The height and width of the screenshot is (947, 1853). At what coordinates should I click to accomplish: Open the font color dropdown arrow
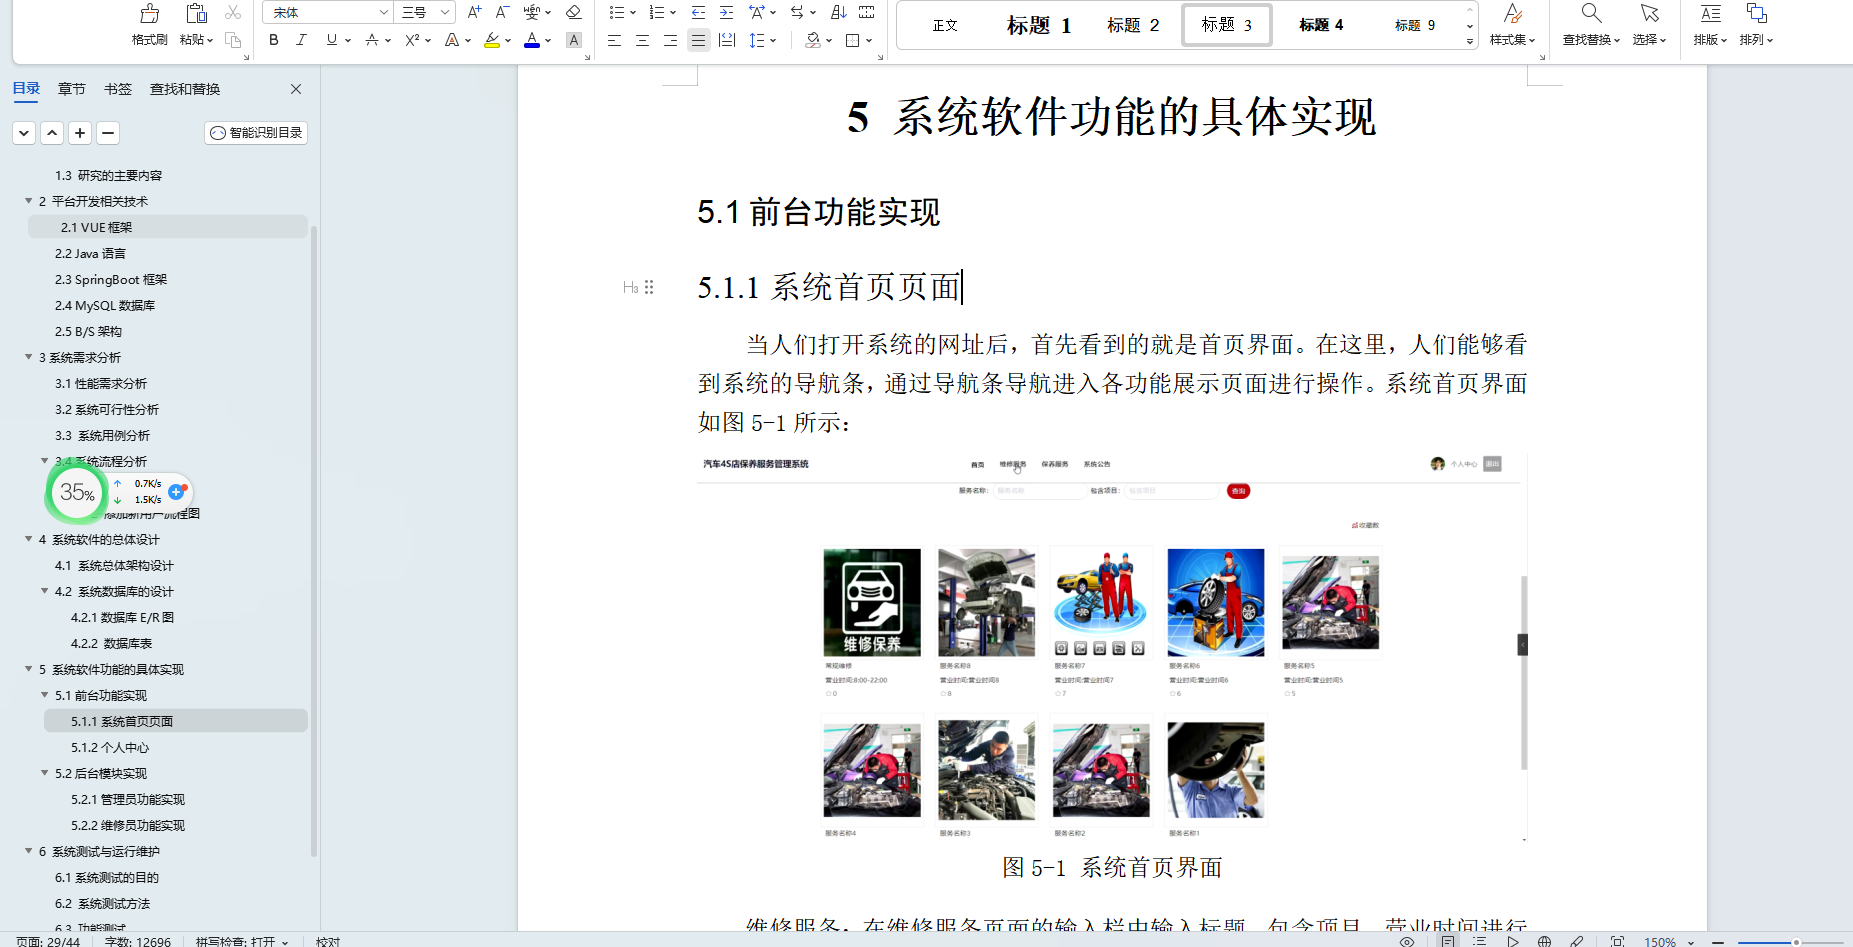tap(548, 41)
